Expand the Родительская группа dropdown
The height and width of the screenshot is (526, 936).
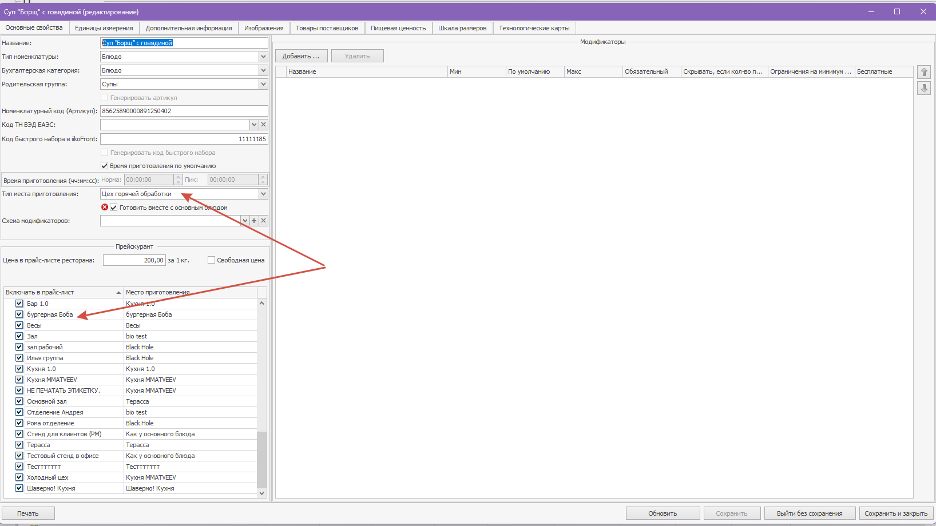coord(262,85)
